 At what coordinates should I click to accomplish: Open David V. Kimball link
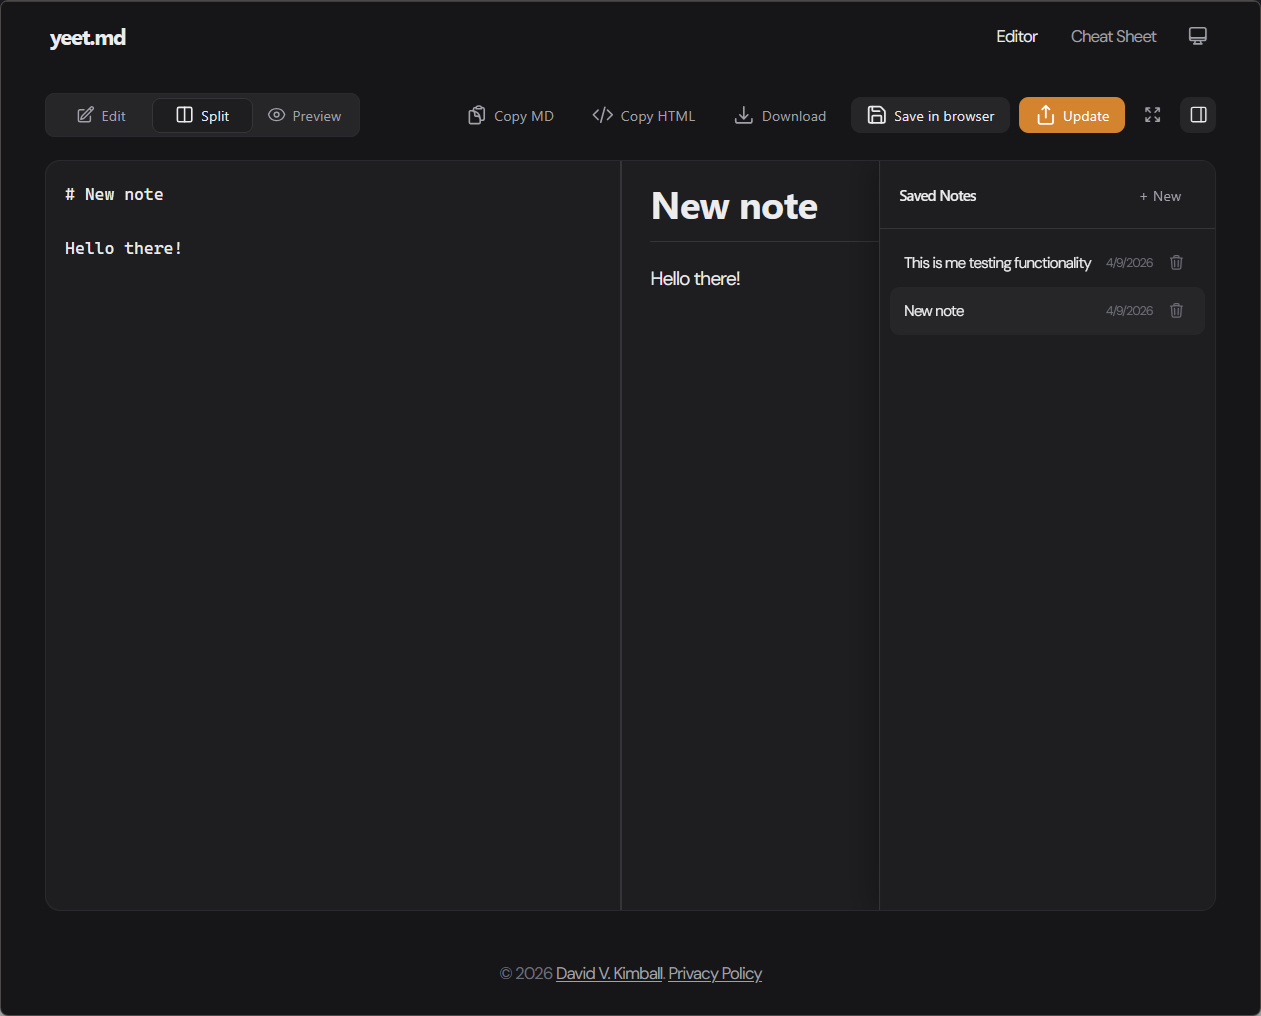pyautogui.click(x=609, y=973)
